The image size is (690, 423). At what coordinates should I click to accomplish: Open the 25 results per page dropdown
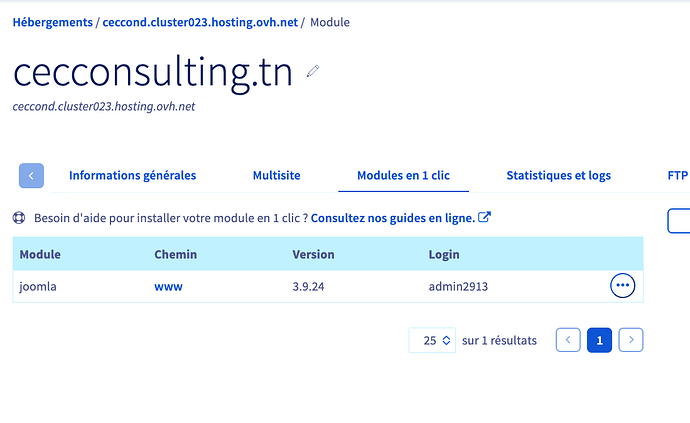pos(432,340)
